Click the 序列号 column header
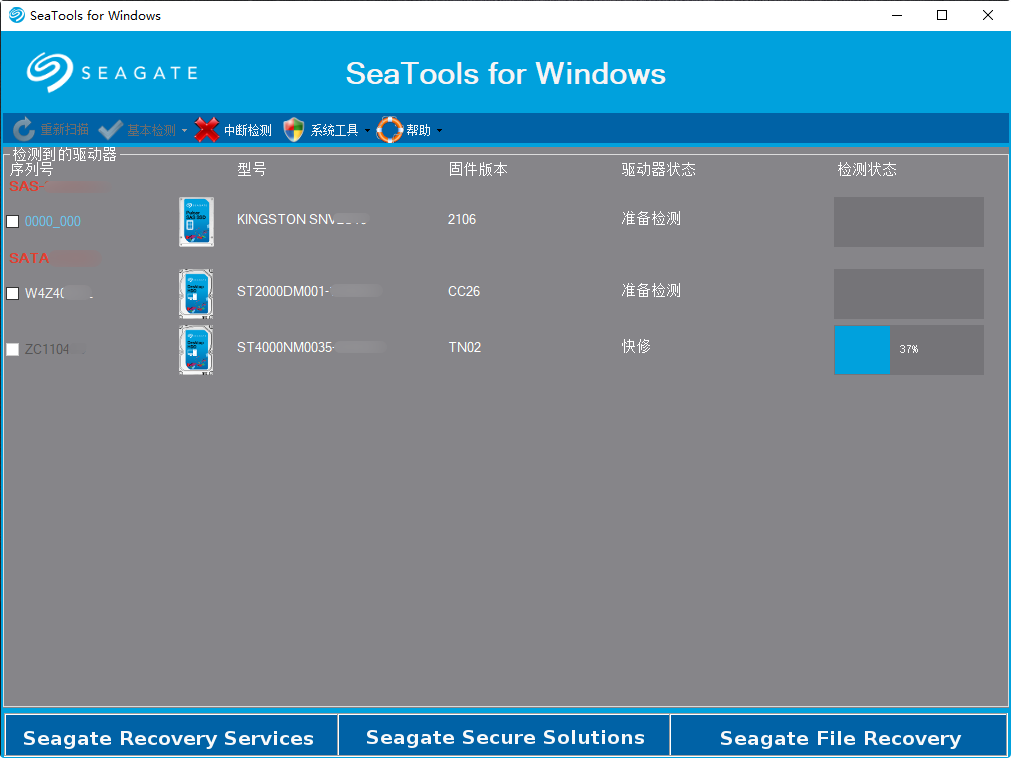1011x758 pixels. (x=31, y=170)
